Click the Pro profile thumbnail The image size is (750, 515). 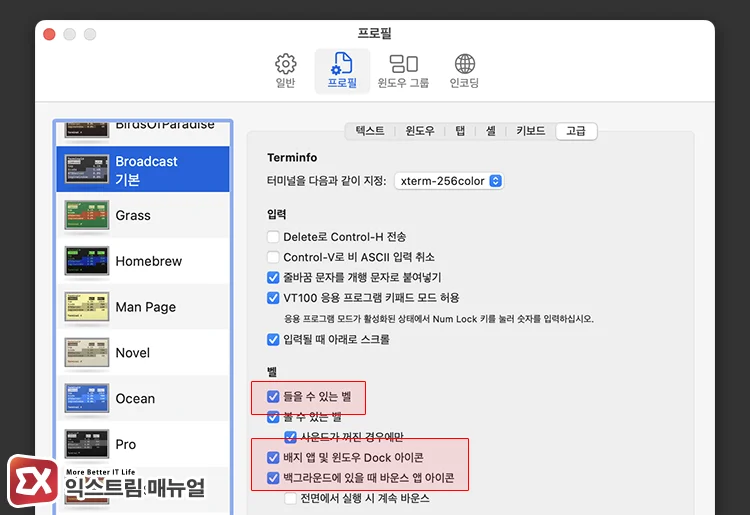87,444
